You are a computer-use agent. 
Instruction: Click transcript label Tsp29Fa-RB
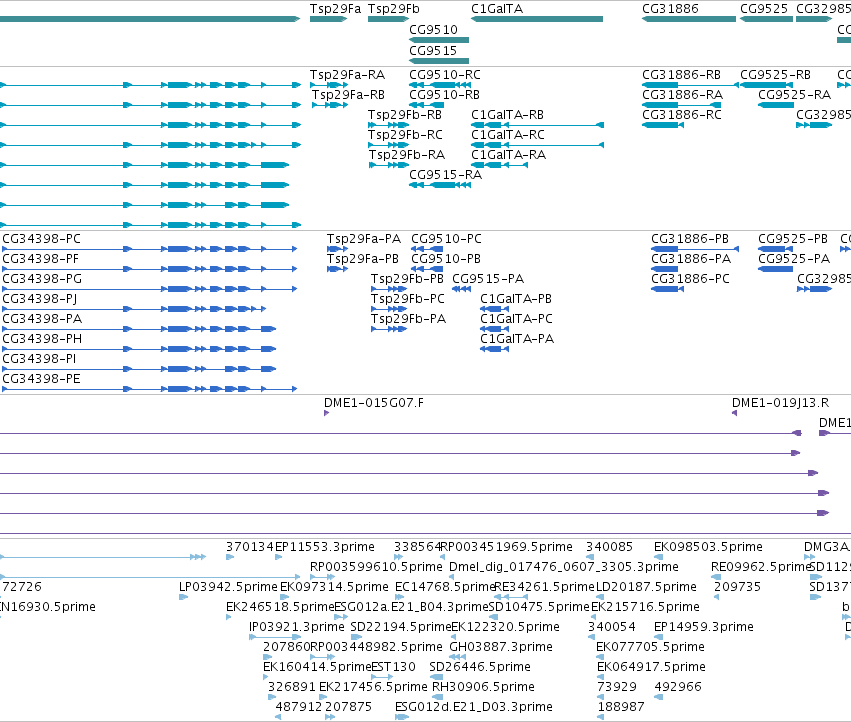pyautogui.click(x=348, y=94)
